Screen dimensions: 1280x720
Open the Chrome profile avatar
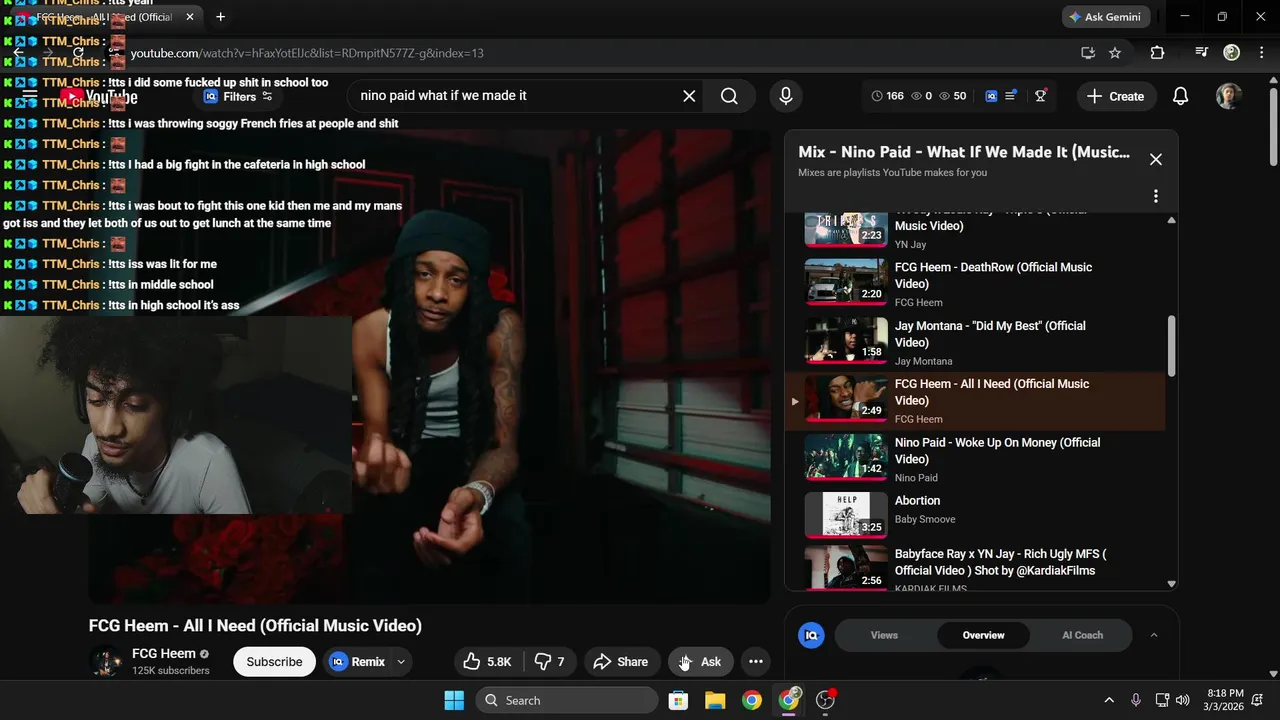click(1232, 53)
